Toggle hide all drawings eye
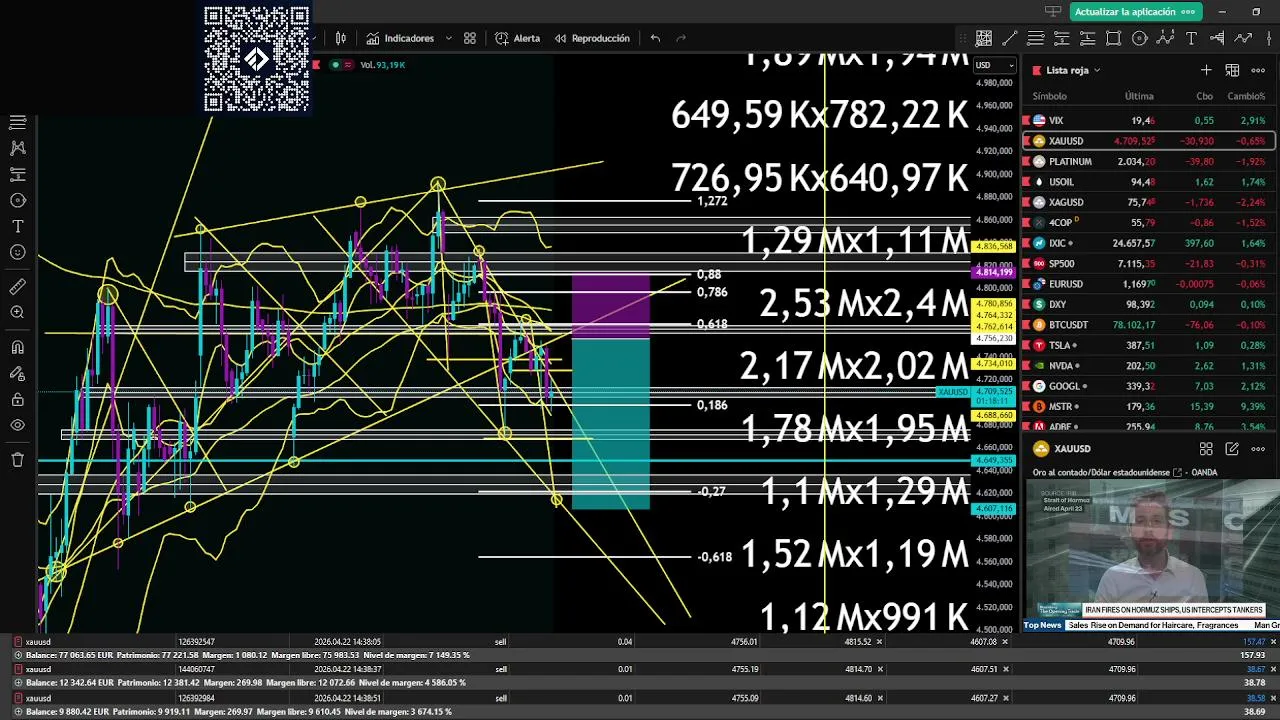1280x720 pixels. click(x=17, y=425)
